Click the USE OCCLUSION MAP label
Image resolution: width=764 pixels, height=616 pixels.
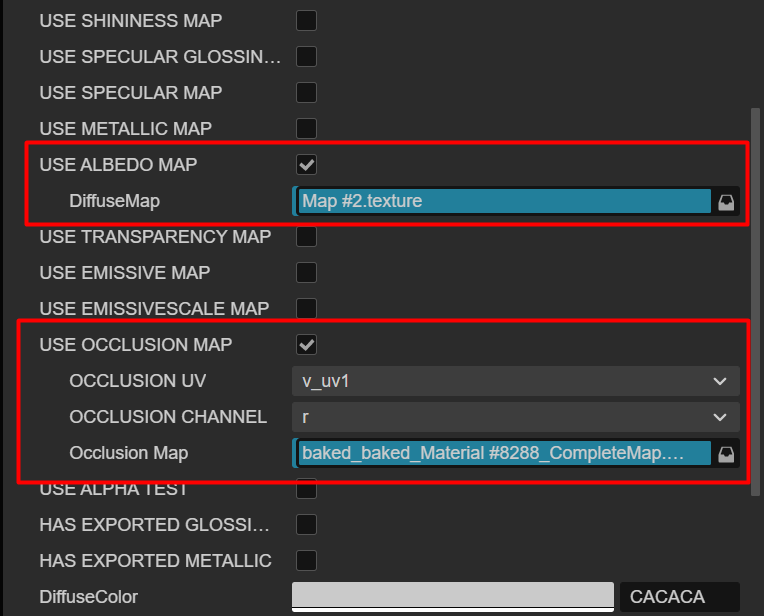136,345
